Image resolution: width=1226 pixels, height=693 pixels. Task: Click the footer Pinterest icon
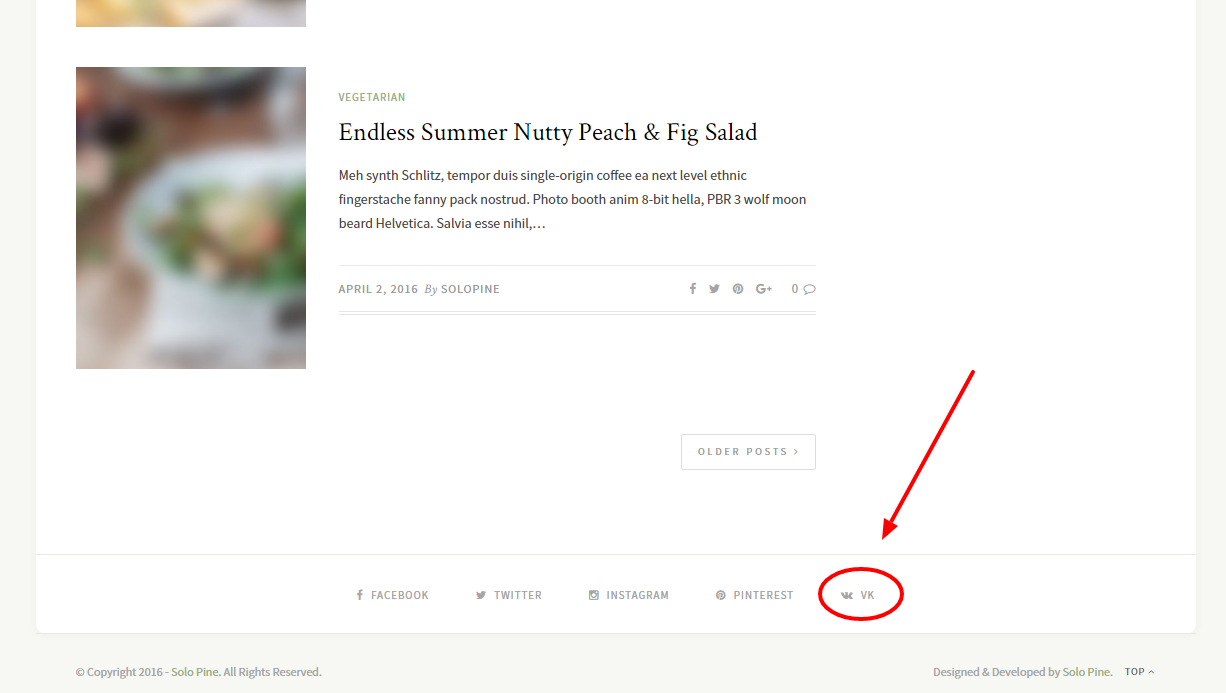coord(721,595)
